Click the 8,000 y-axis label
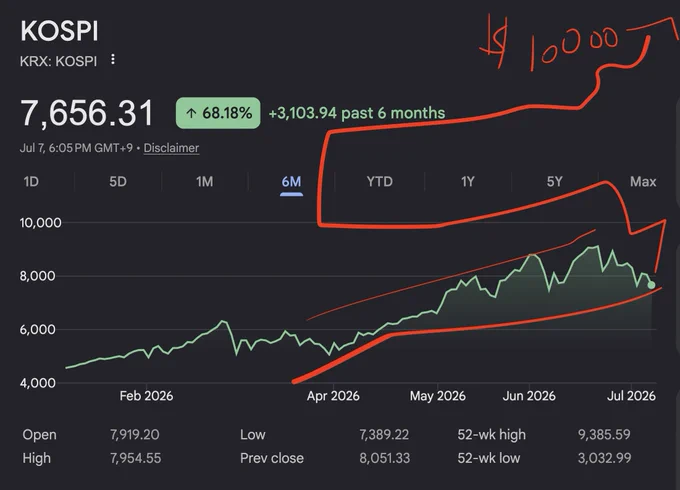This screenshot has height=490, width=680. point(37,276)
